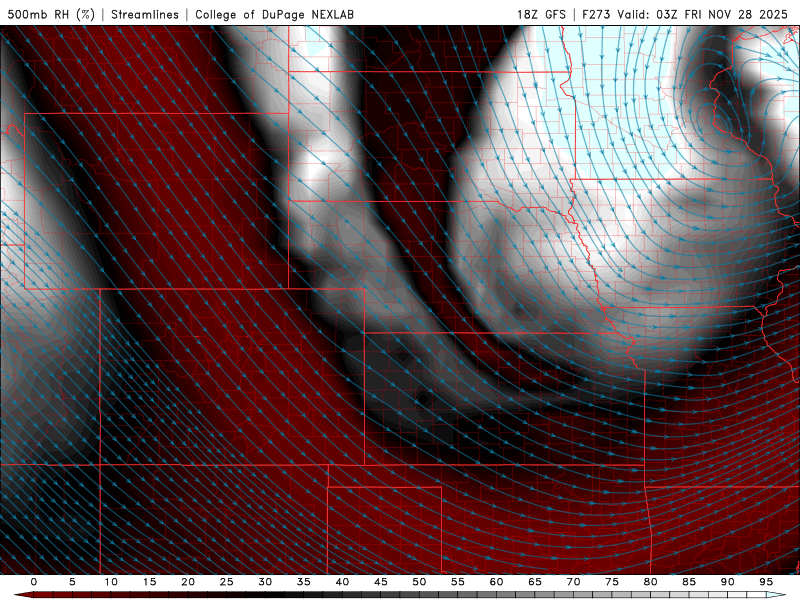Click the '45' value on the color scale
Screen dimensions: 800x600
coord(381,582)
